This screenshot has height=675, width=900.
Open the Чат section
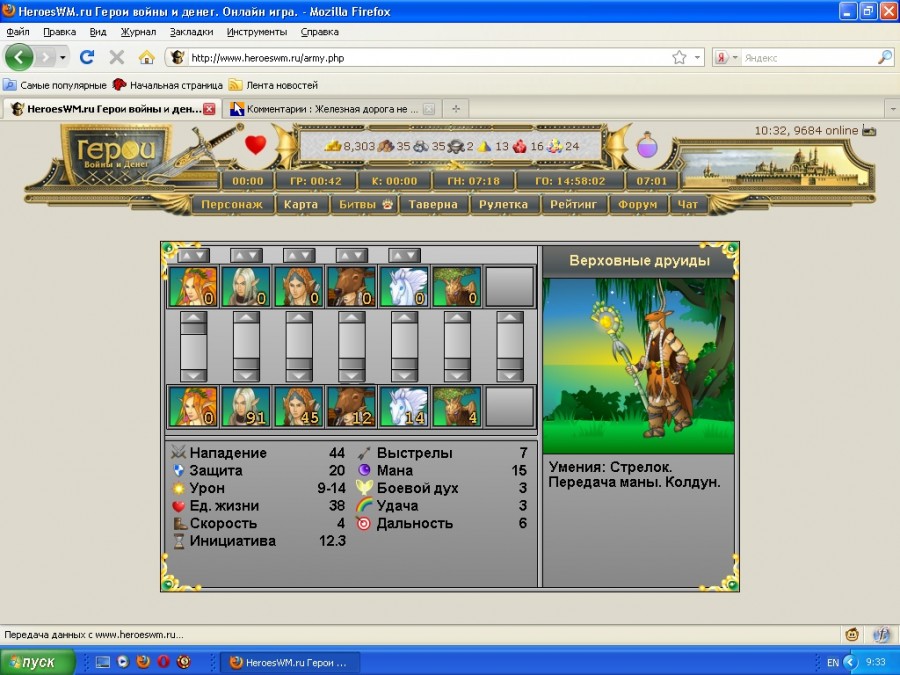coord(688,204)
